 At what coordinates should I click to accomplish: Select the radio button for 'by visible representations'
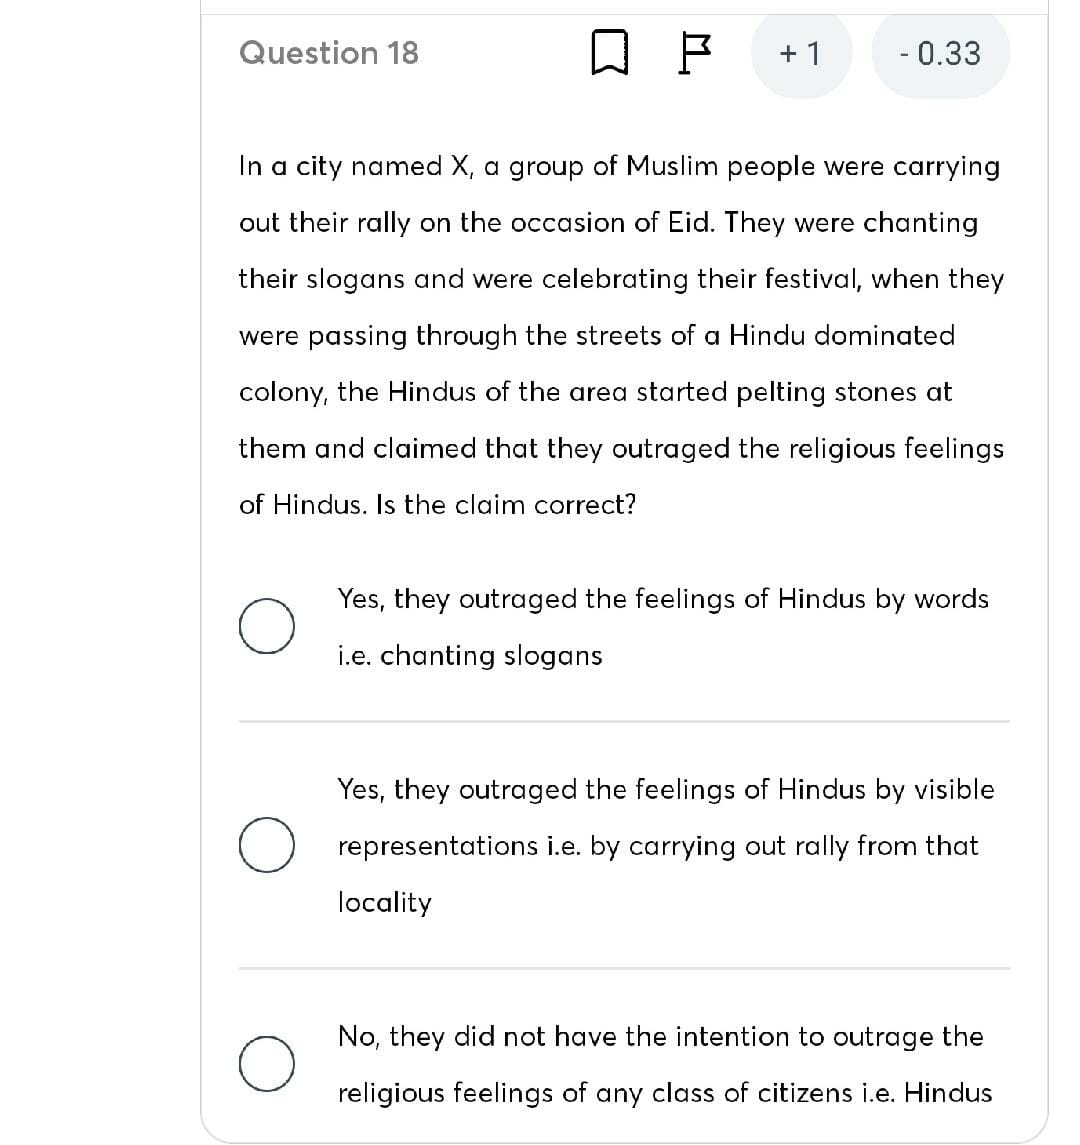point(267,845)
